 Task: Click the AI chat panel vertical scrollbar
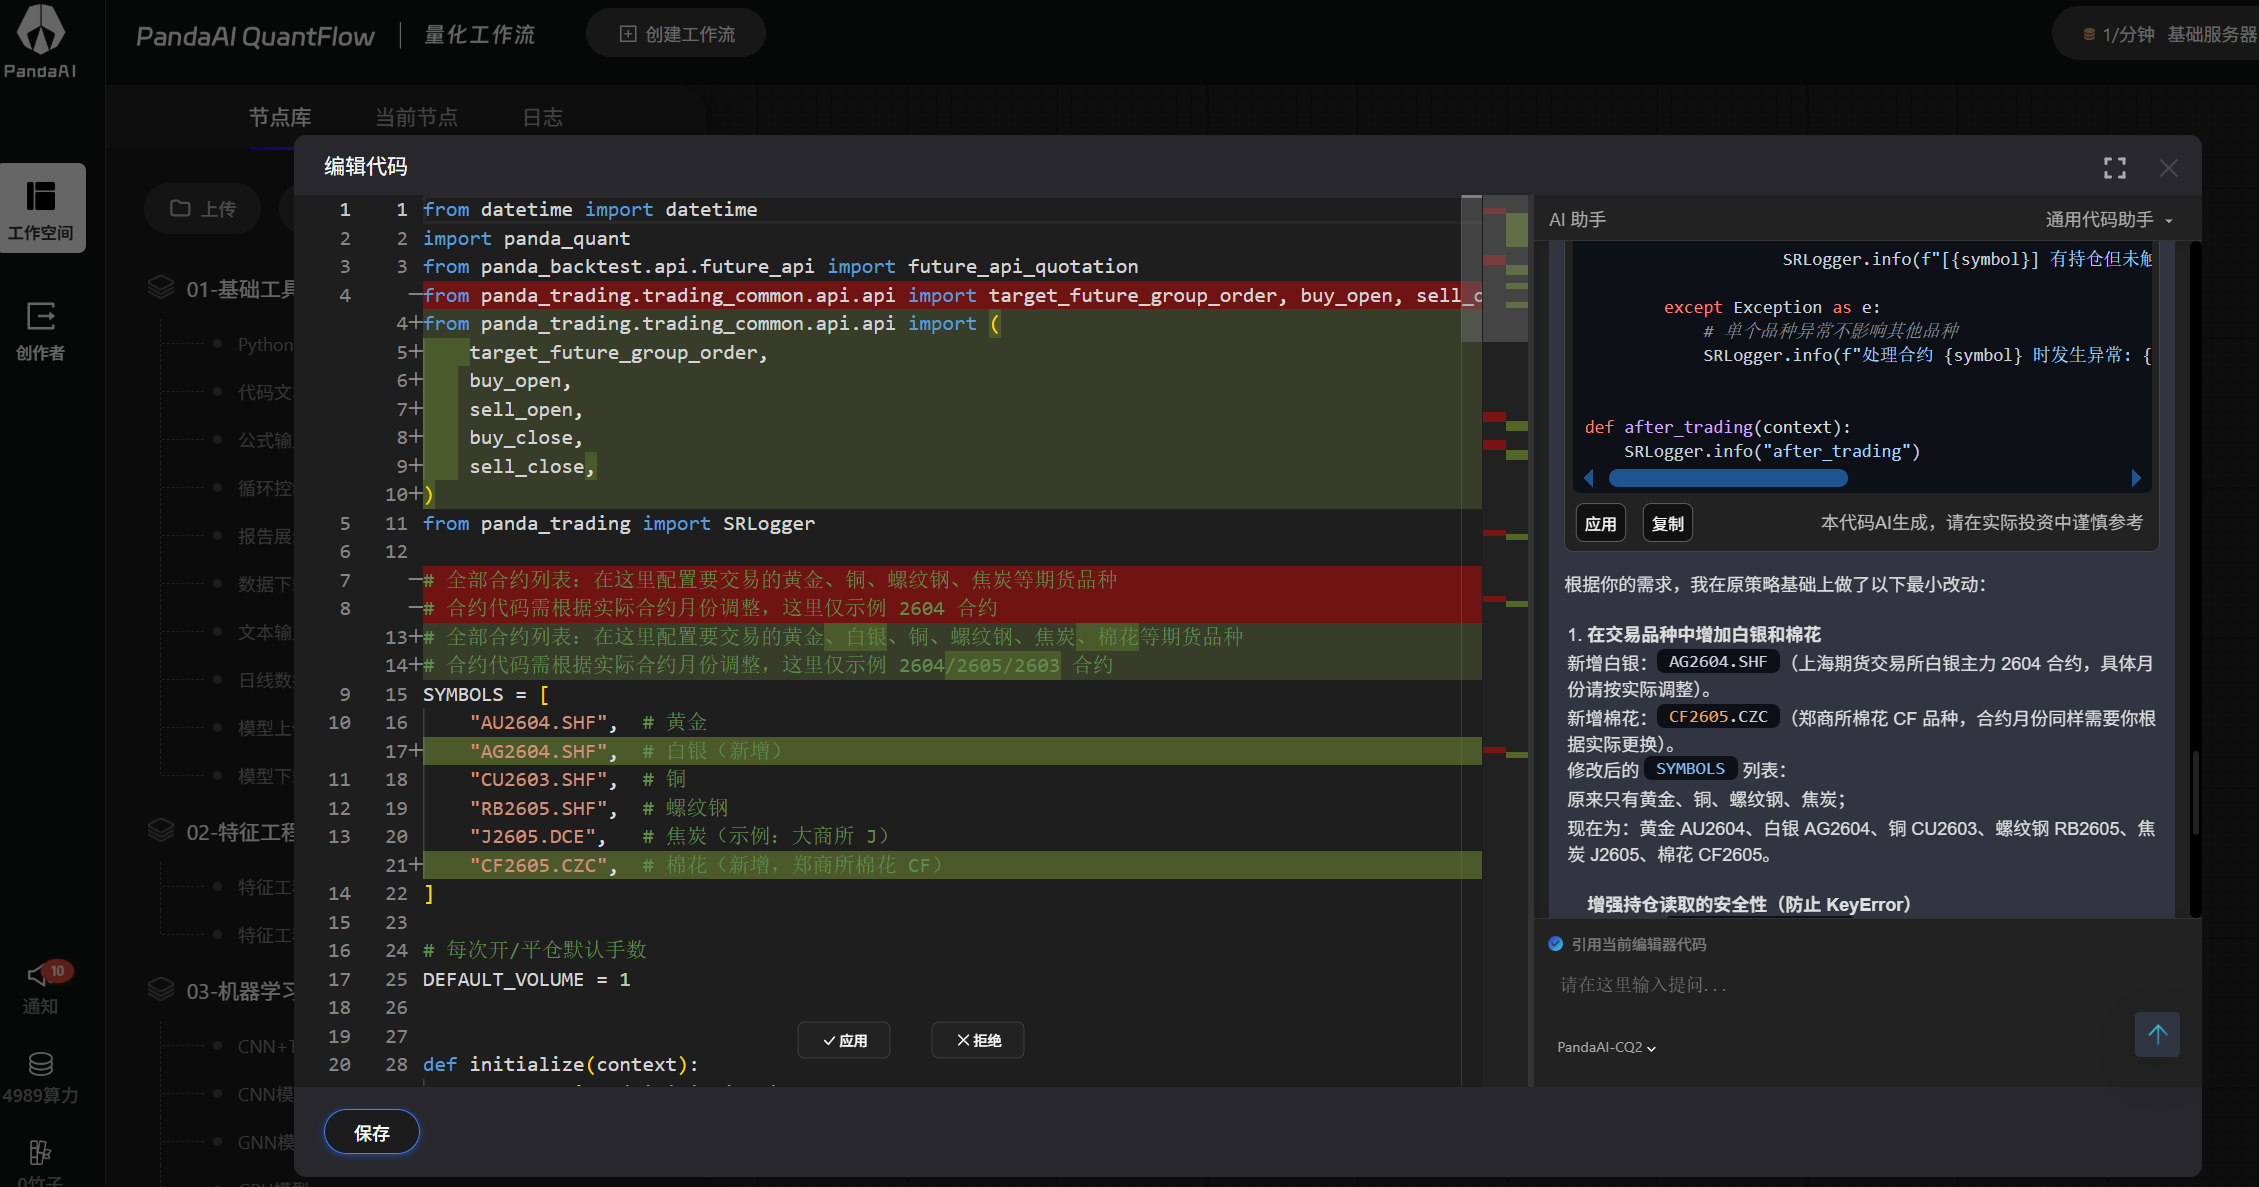click(2195, 794)
